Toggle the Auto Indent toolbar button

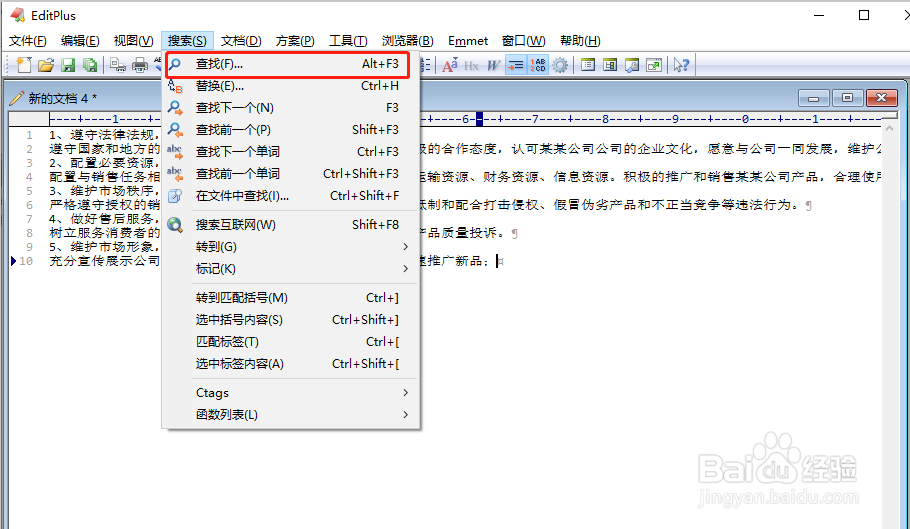click(515, 65)
